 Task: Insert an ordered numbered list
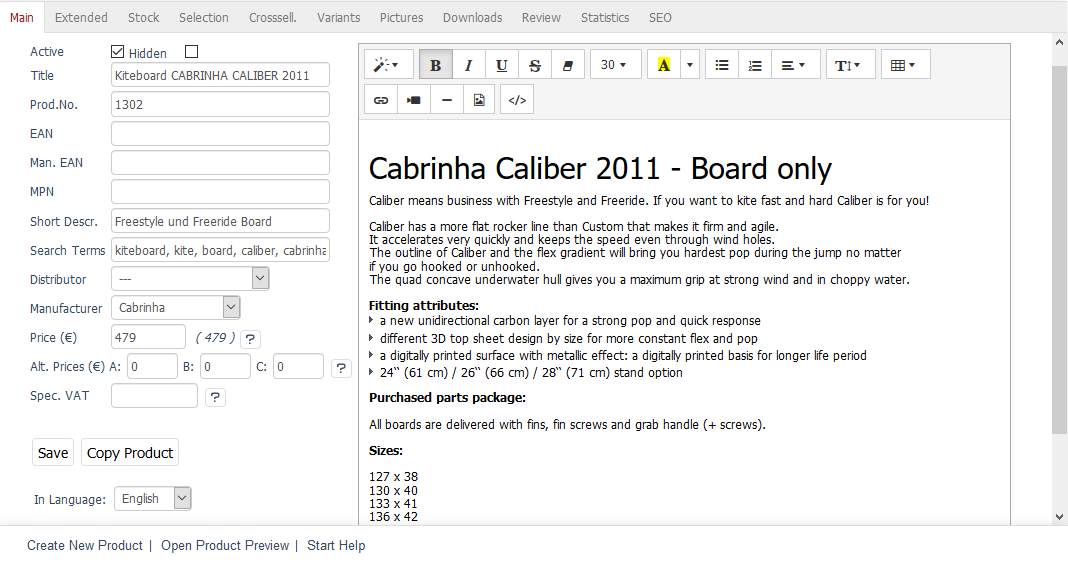tap(755, 65)
